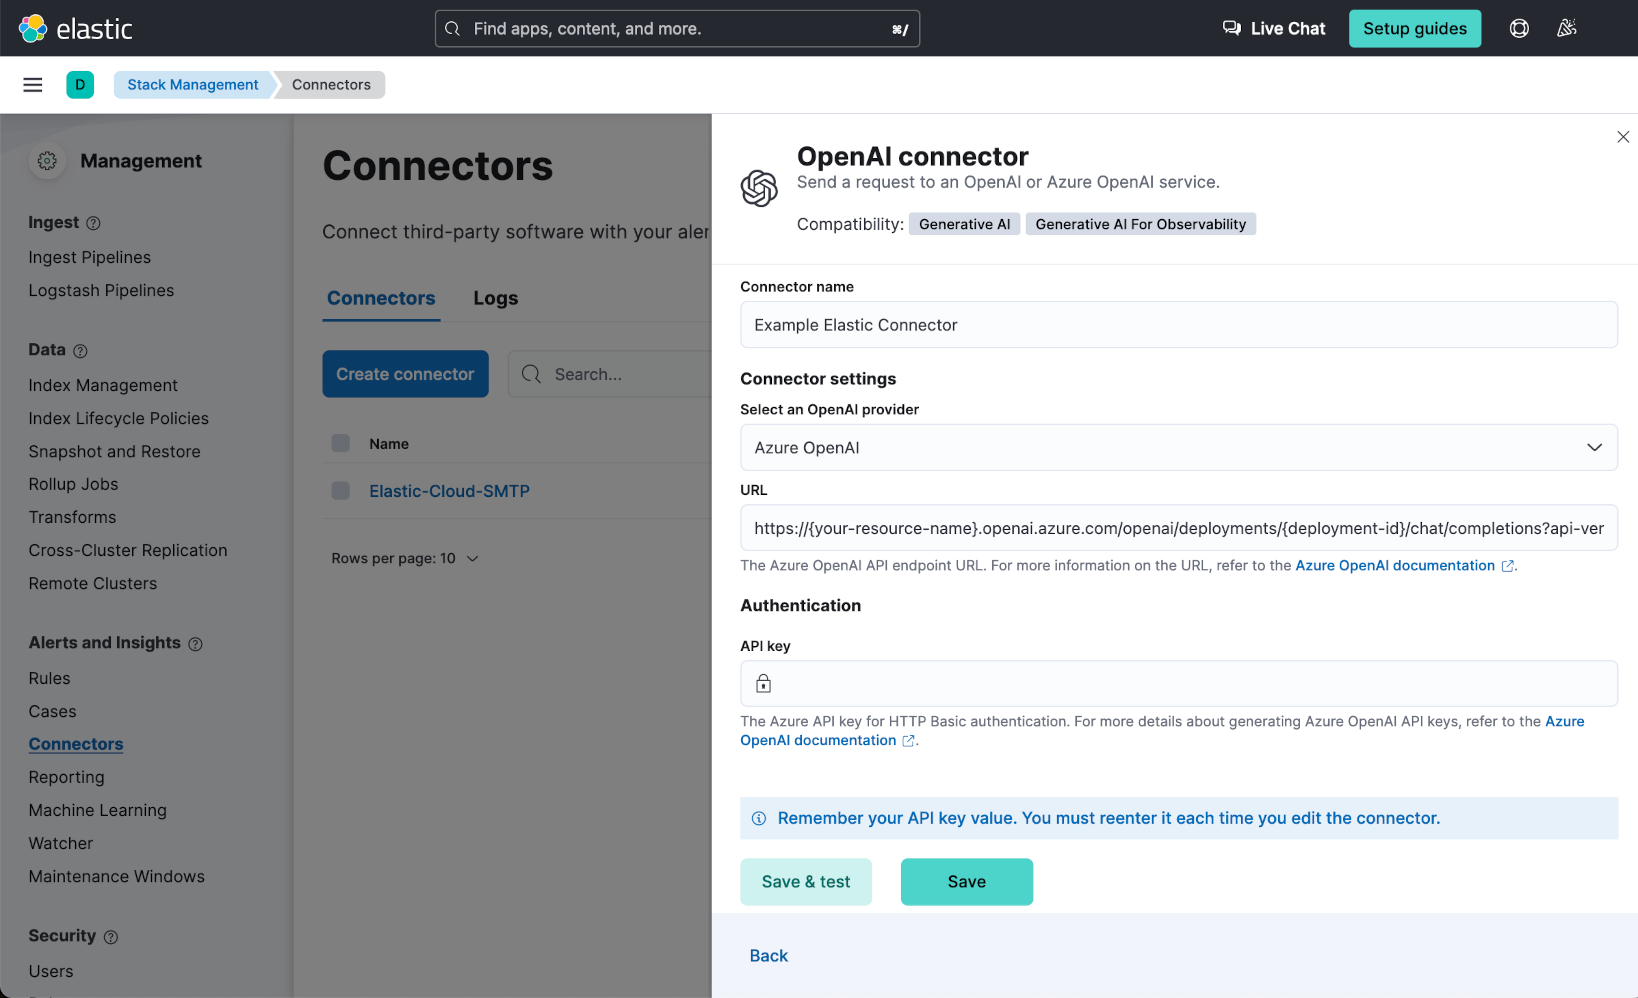
Task: Expand the Rows per page selector
Action: pyautogui.click(x=405, y=558)
